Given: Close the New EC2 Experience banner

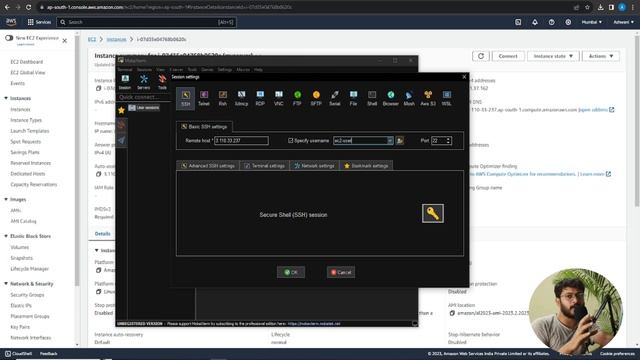Looking at the screenshot, I should (x=64, y=41).
